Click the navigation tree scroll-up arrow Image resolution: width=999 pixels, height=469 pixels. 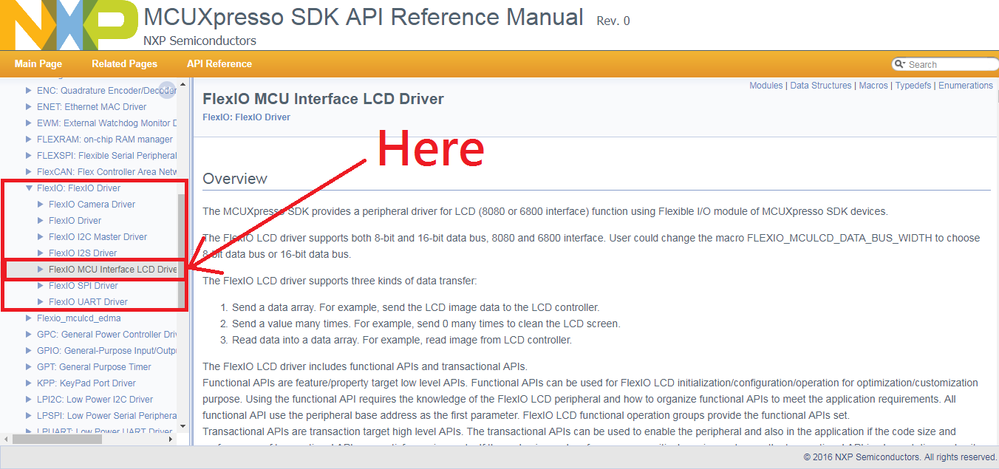pos(183,85)
